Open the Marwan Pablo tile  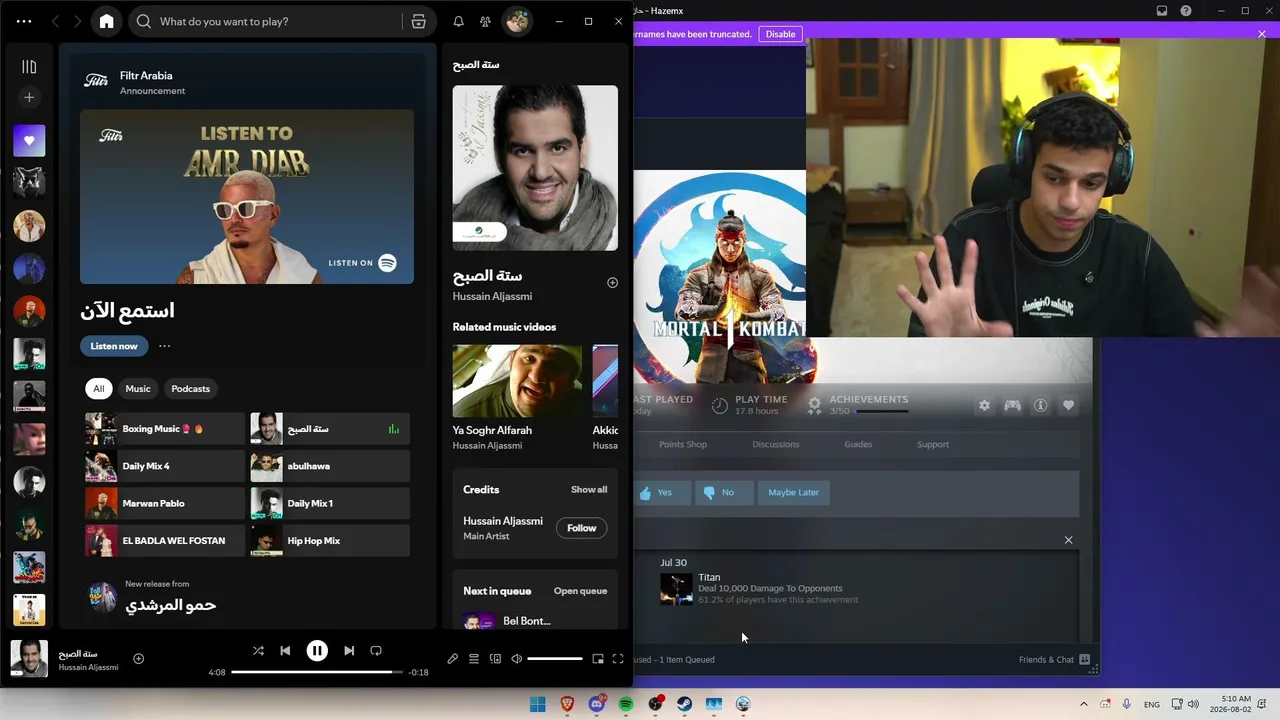point(165,503)
